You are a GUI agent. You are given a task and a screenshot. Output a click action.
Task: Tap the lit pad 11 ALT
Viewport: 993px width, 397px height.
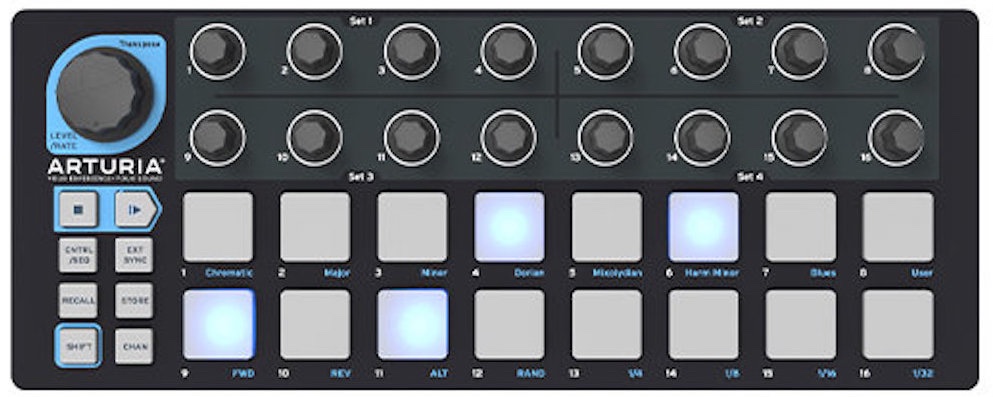[412, 325]
